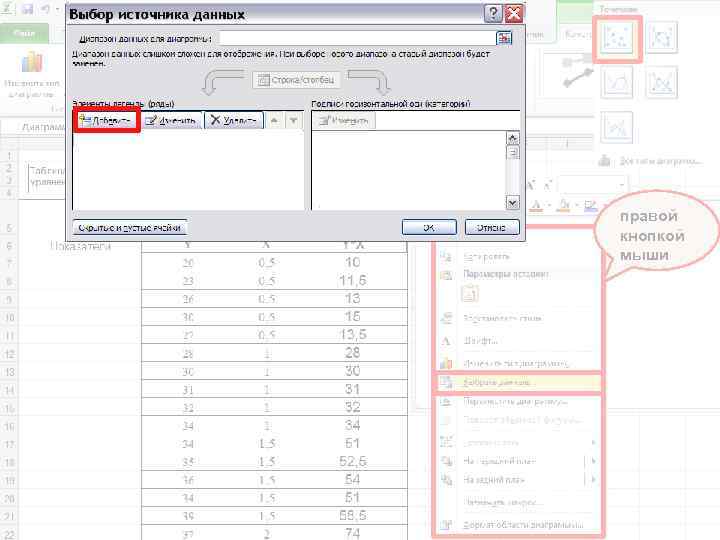
Task: Select scatter with smooth lines and markers
Action: pos(661,37)
